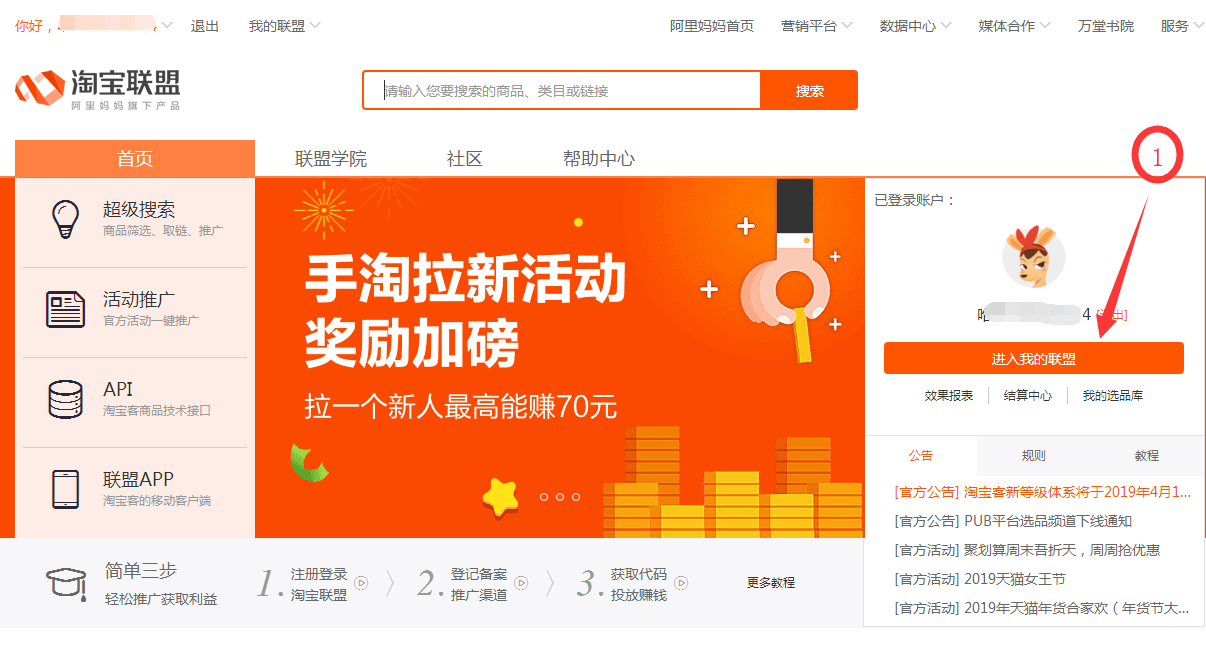
Task: Click the graduation cap 简单三步 icon
Action: pos(67,583)
